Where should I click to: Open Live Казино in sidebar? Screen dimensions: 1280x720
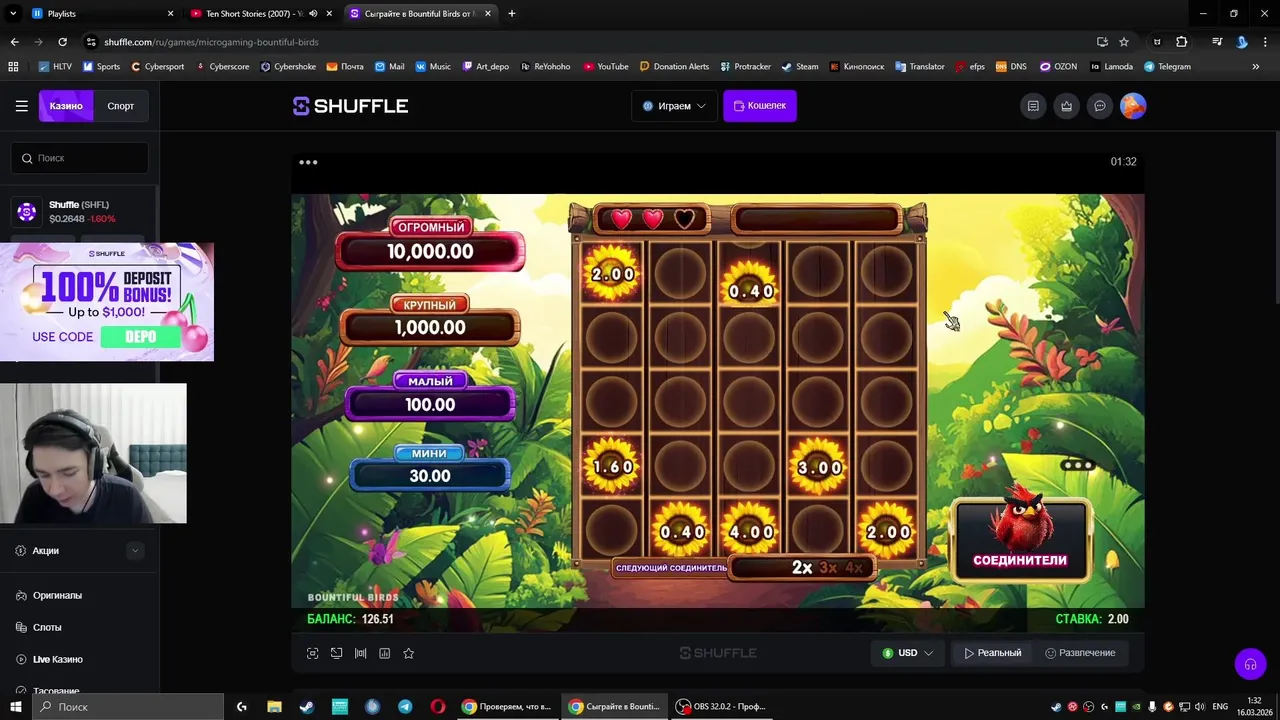point(57,659)
